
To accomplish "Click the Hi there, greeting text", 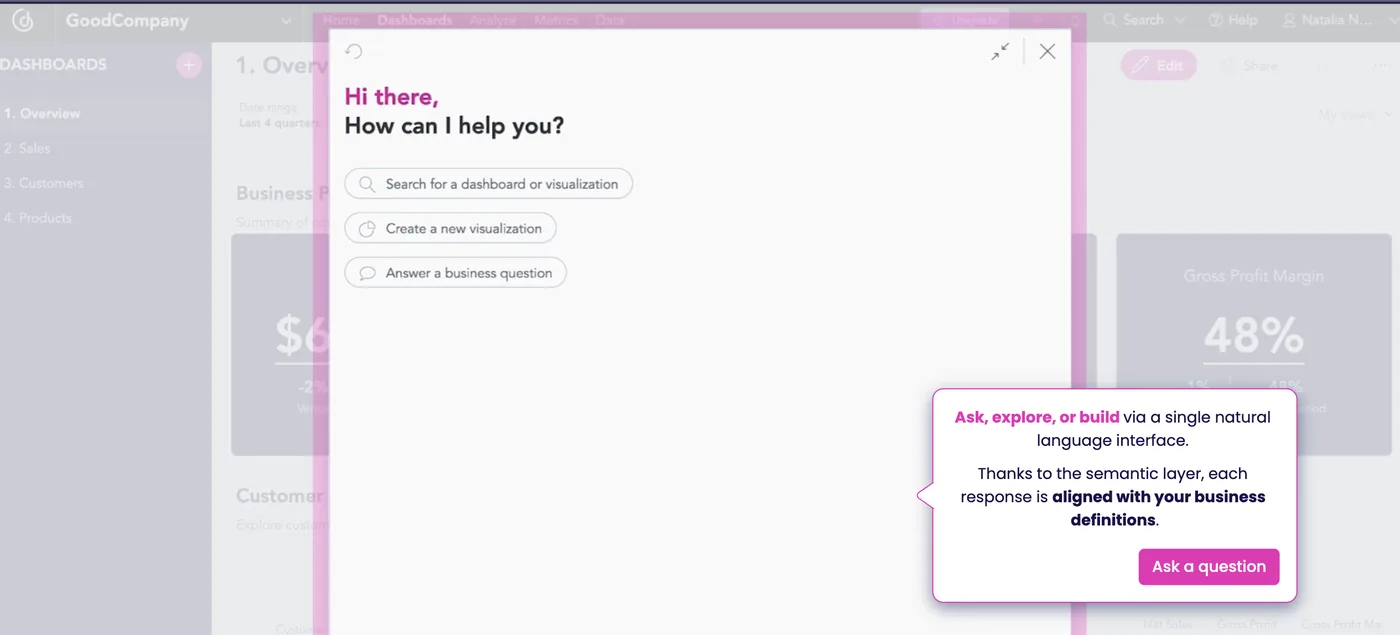I will pos(391,97).
